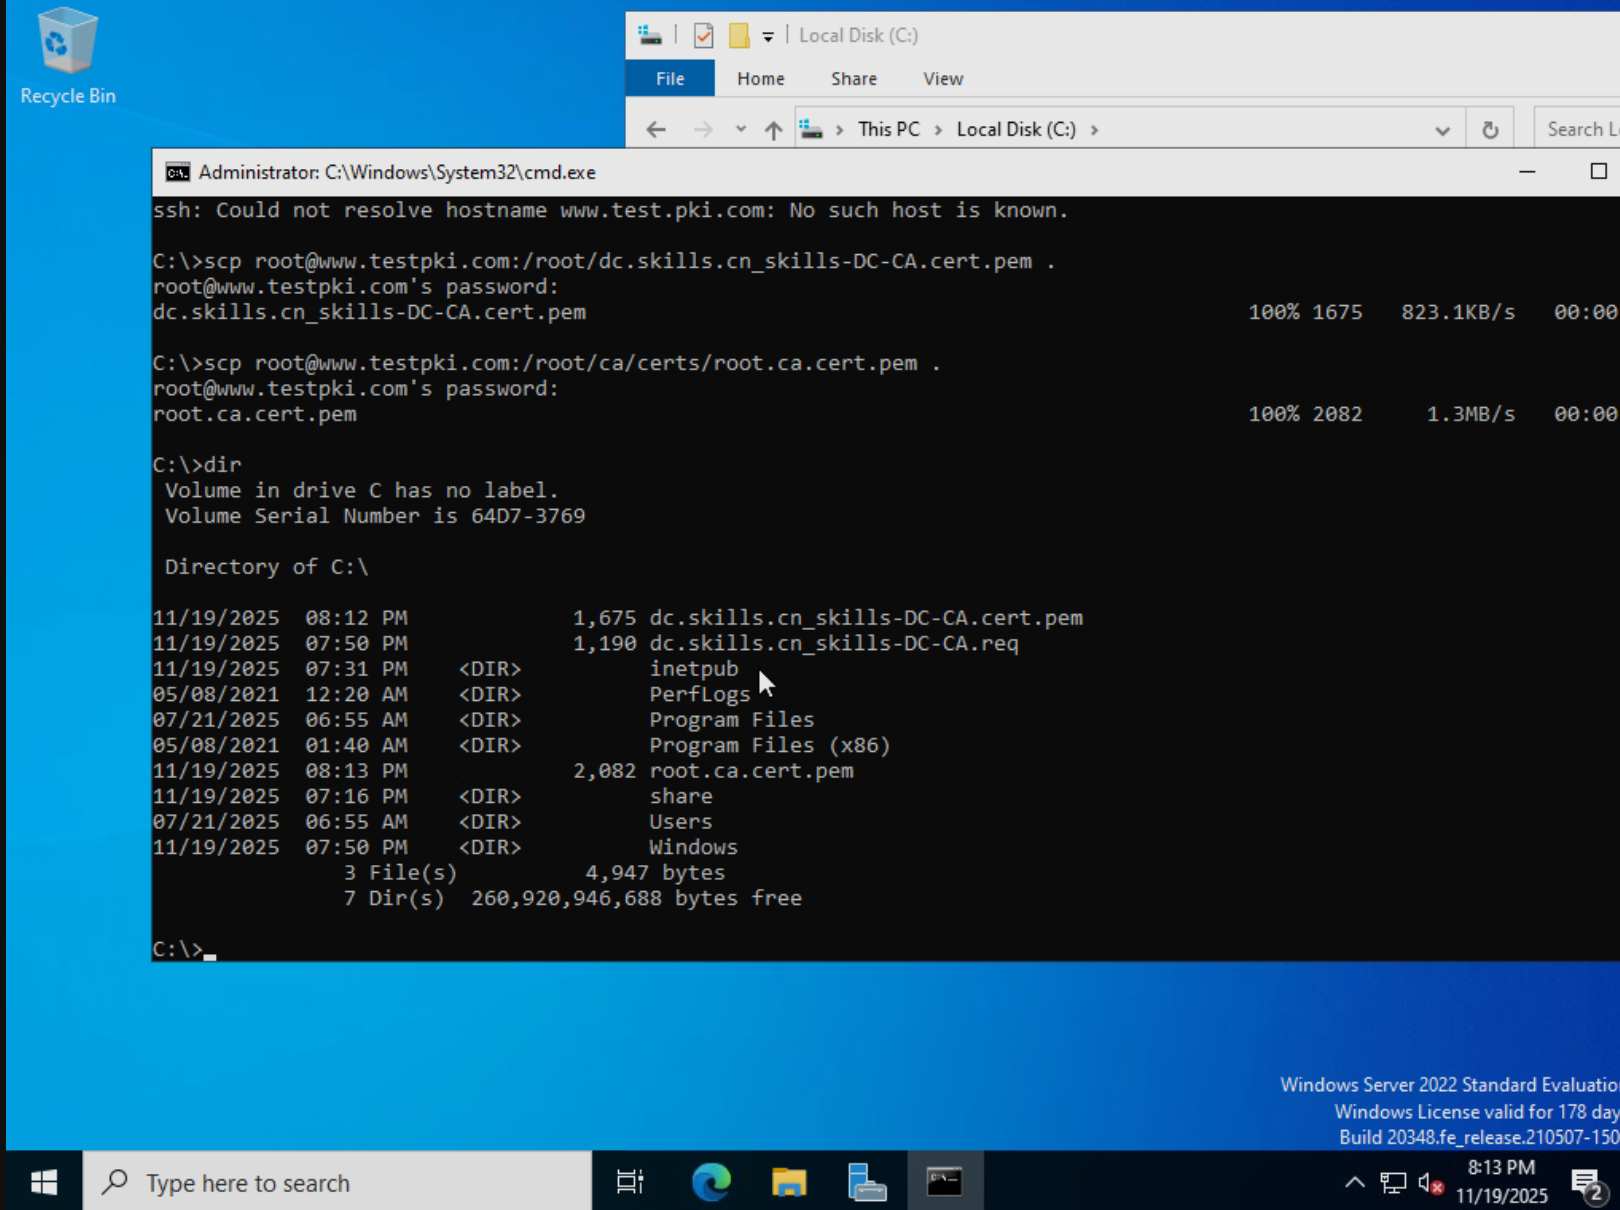This screenshot has height=1210, width=1620.
Task: Open the Windows Start menu
Action: click(43, 1182)
